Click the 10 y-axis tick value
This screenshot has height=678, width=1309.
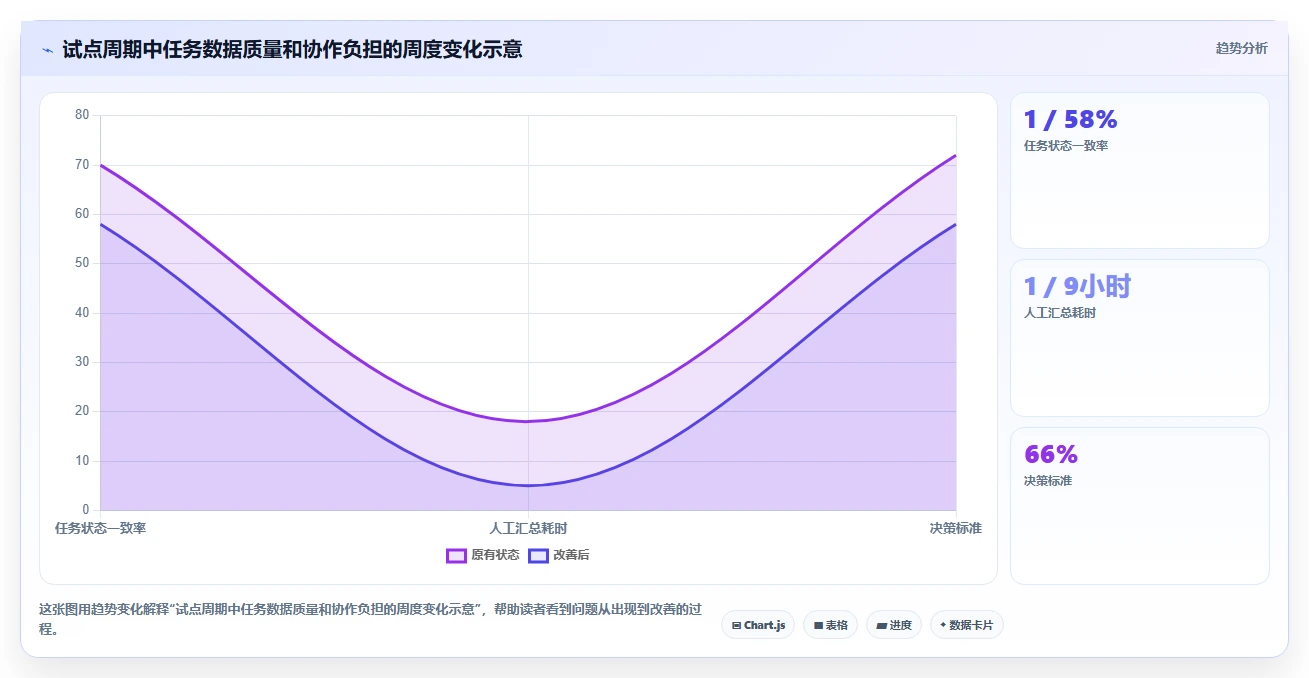click(x=82, y=461)
